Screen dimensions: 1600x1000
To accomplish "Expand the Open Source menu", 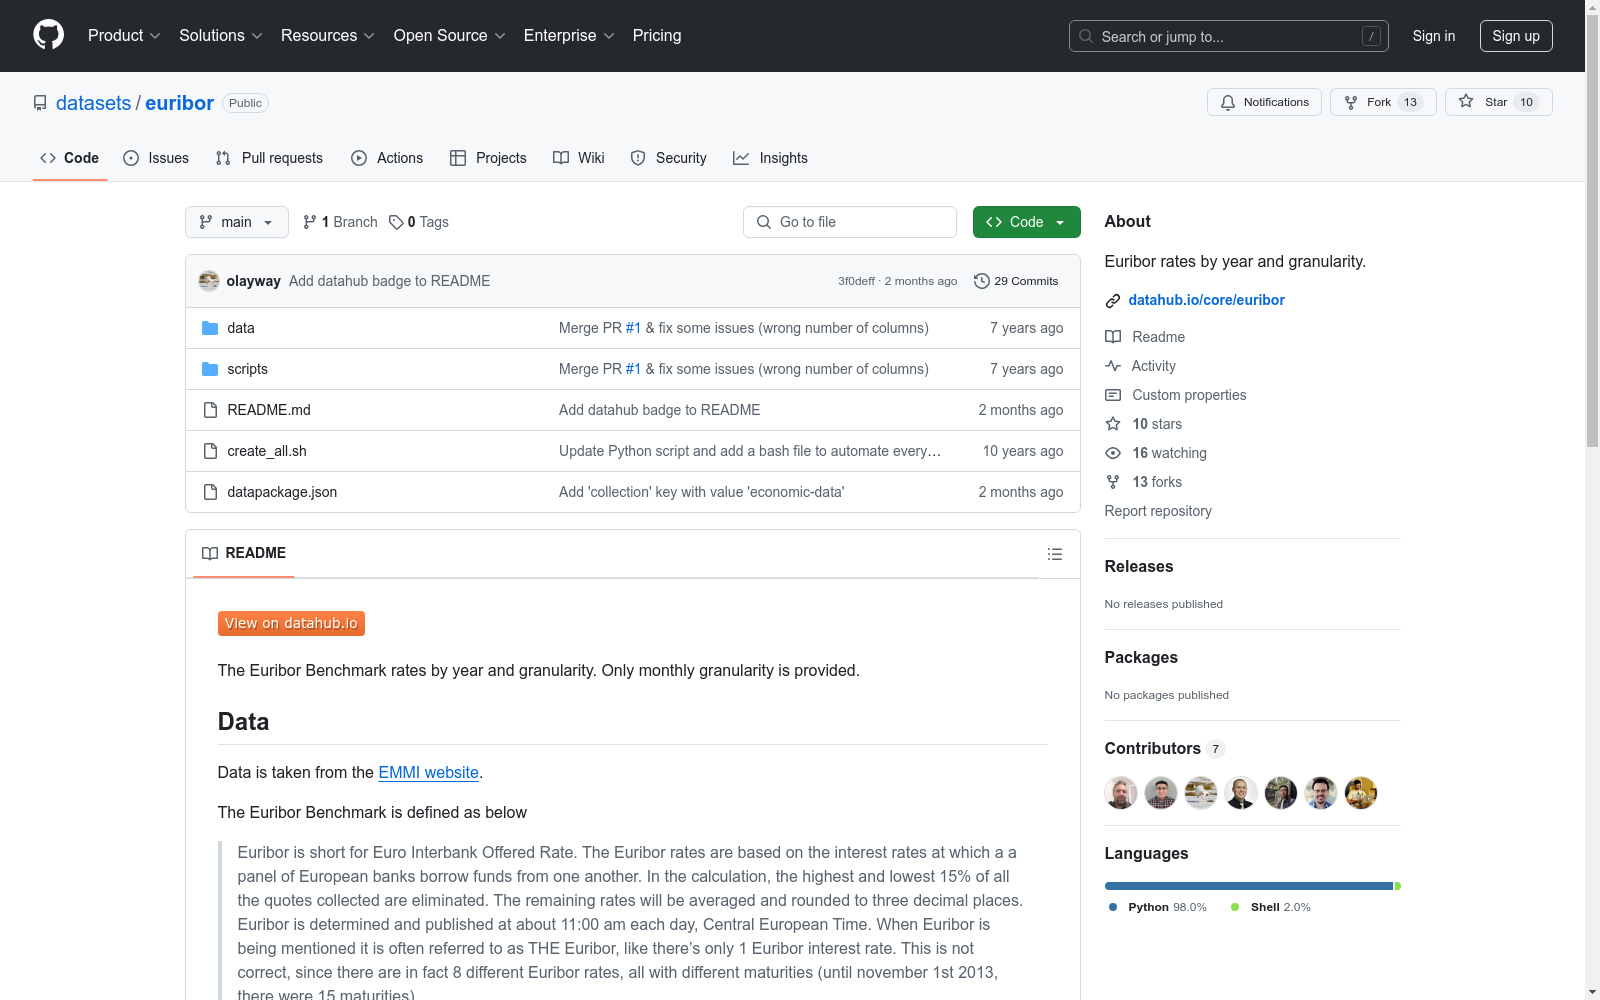I will point(450,36).
